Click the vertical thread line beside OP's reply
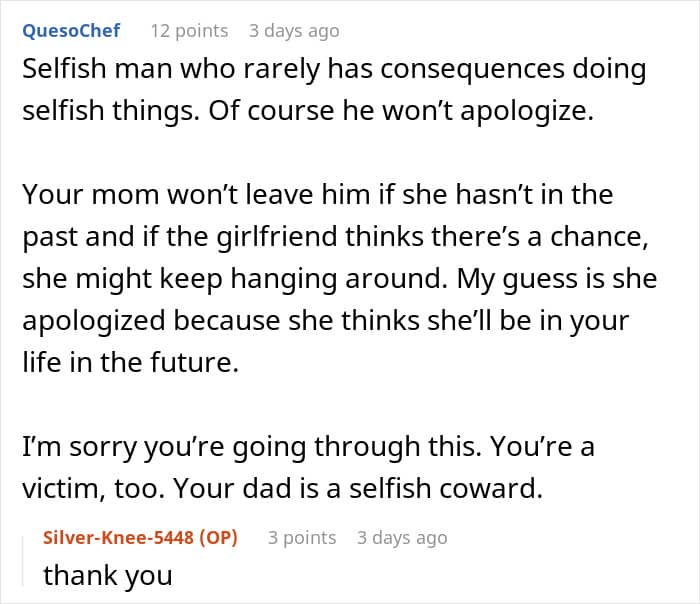The image size is (700, 604). (27, 558)
